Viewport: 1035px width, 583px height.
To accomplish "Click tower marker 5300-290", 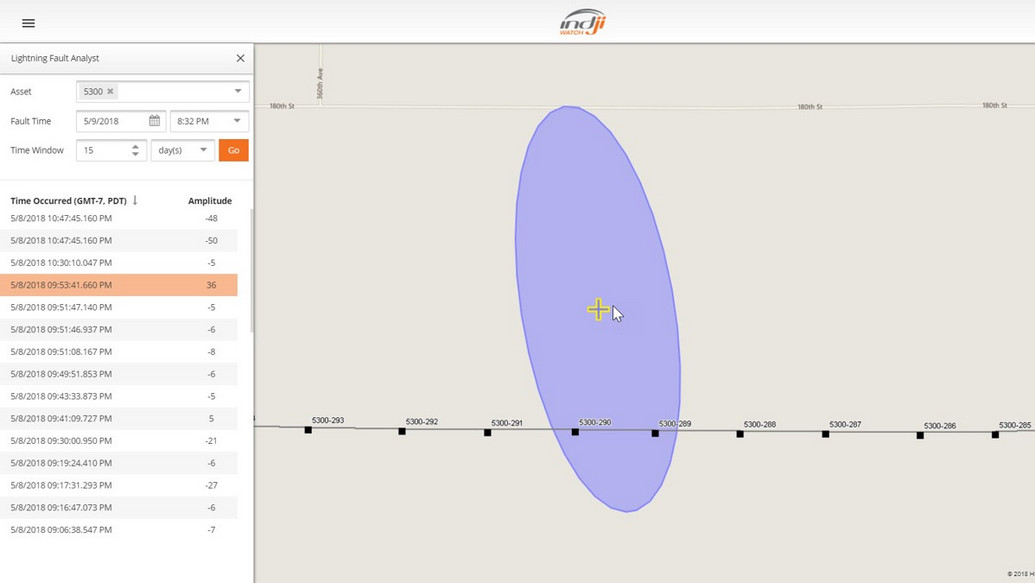I will point(575,432).
